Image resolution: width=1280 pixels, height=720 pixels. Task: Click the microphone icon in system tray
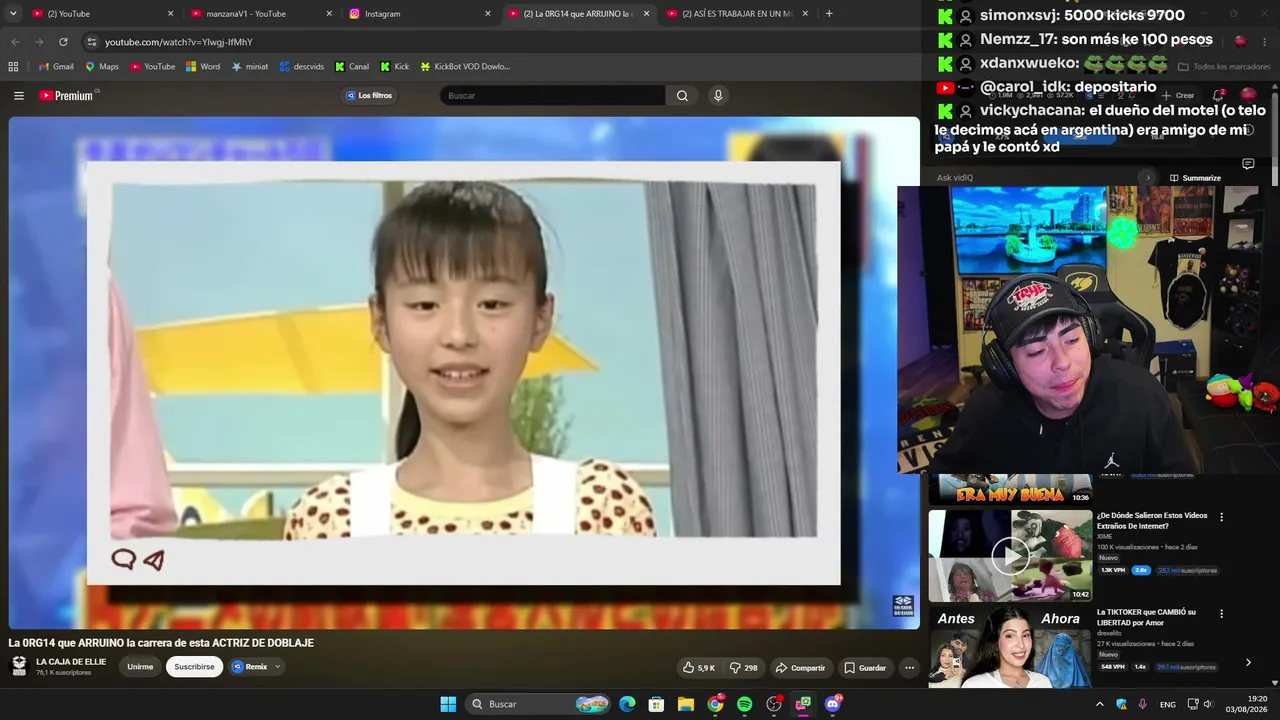point(1142,704)
